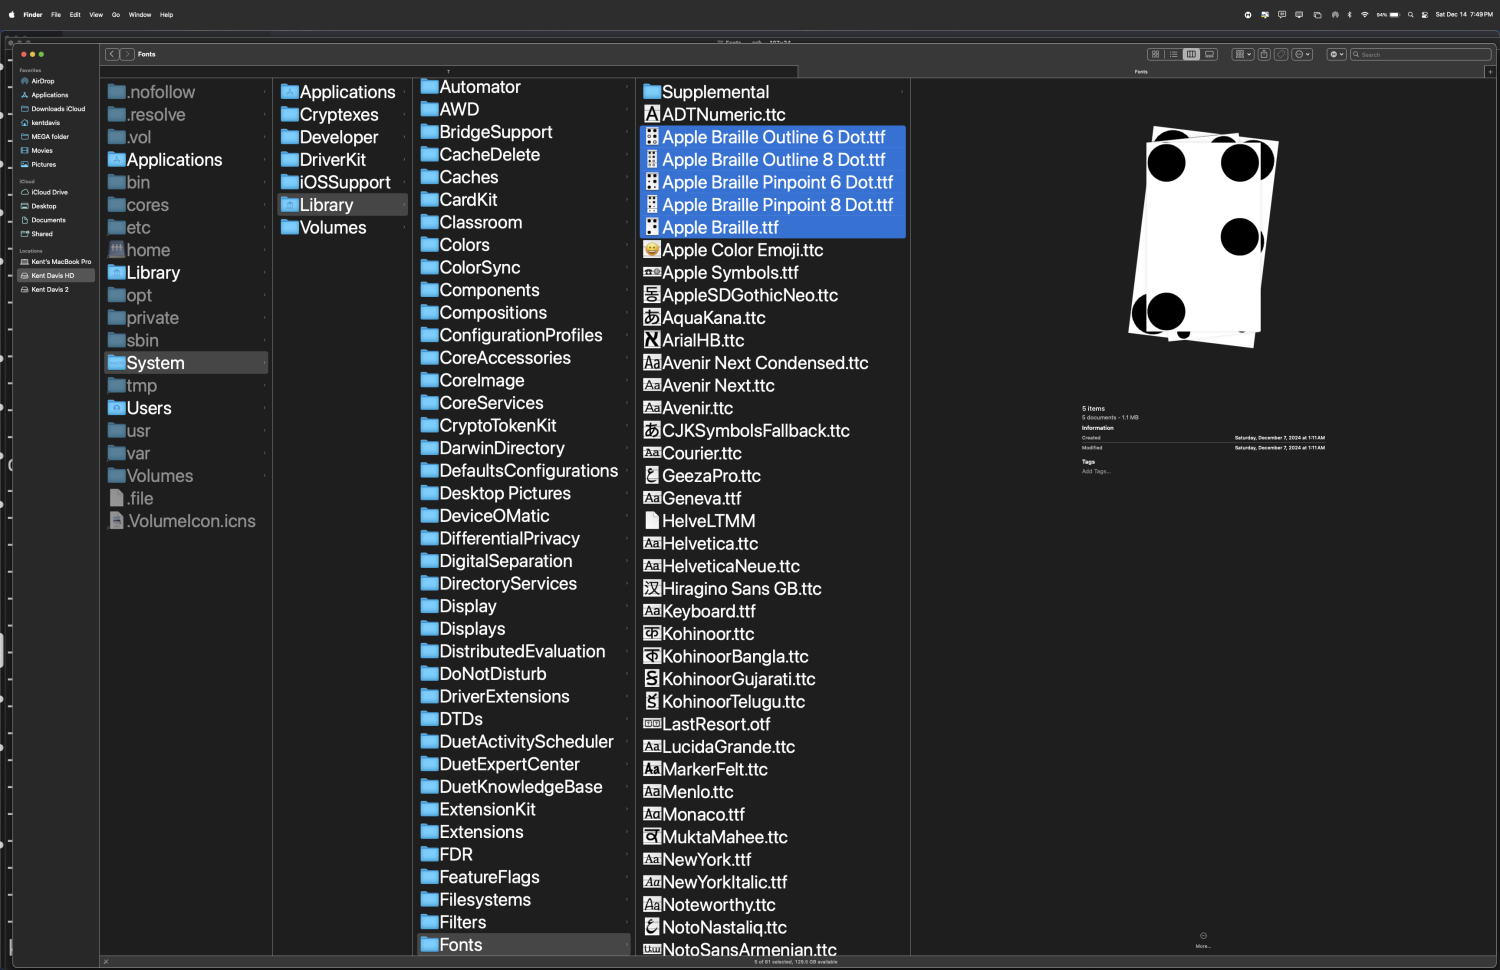Click the new tab plus button
This screenshot has height=970, width=1500.
pyautogui.click(x=1490, y=72)
